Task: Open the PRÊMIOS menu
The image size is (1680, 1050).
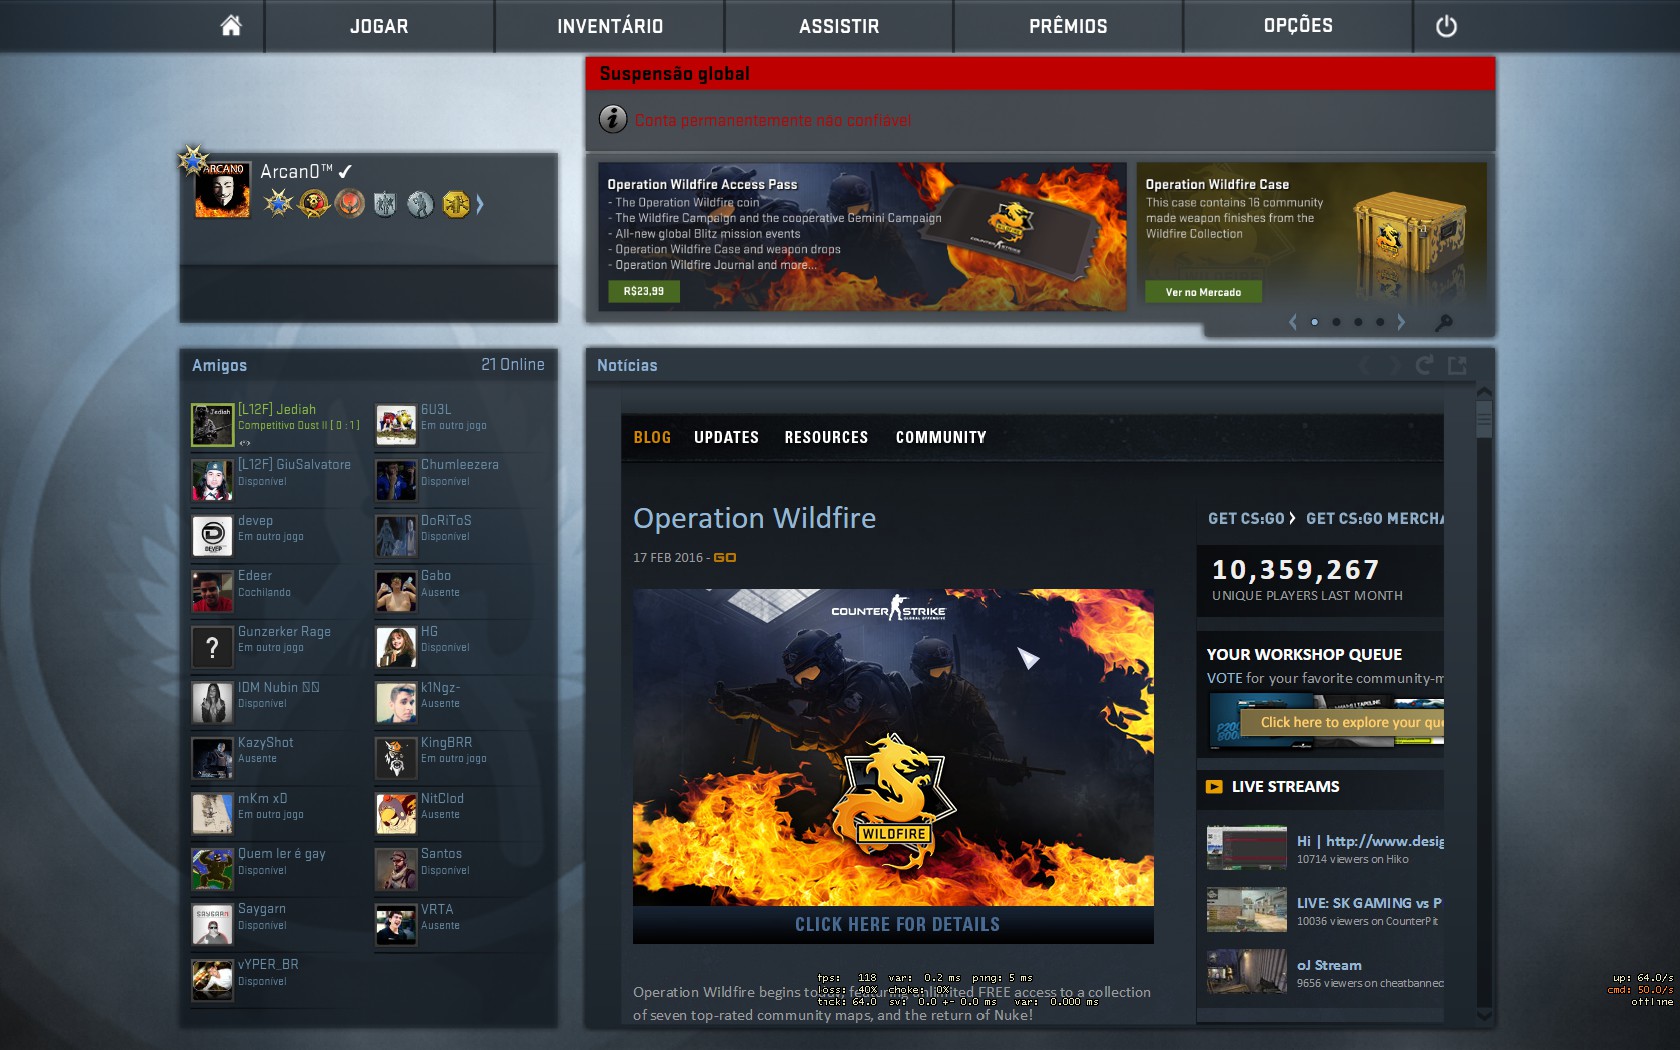Action: point(1068,26)
